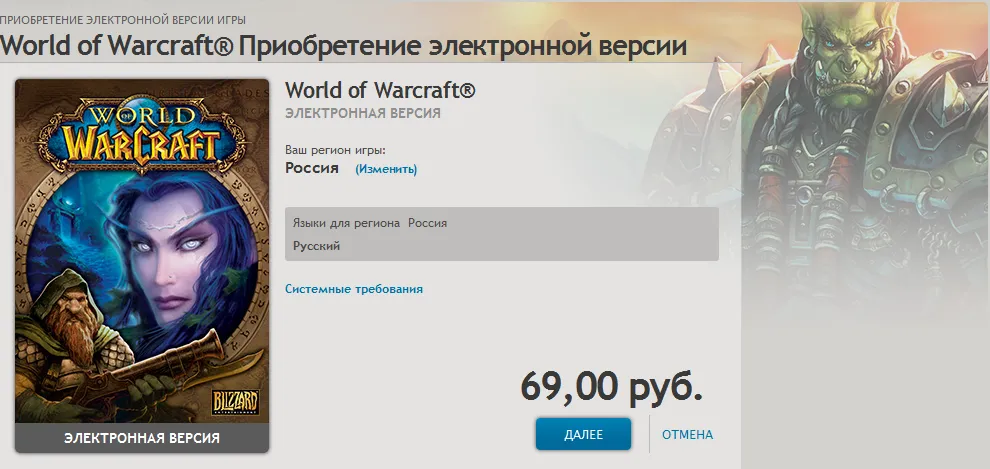Screen dimensions: 990x469
Task: Click the Россия region name
Action: [312, 169]
